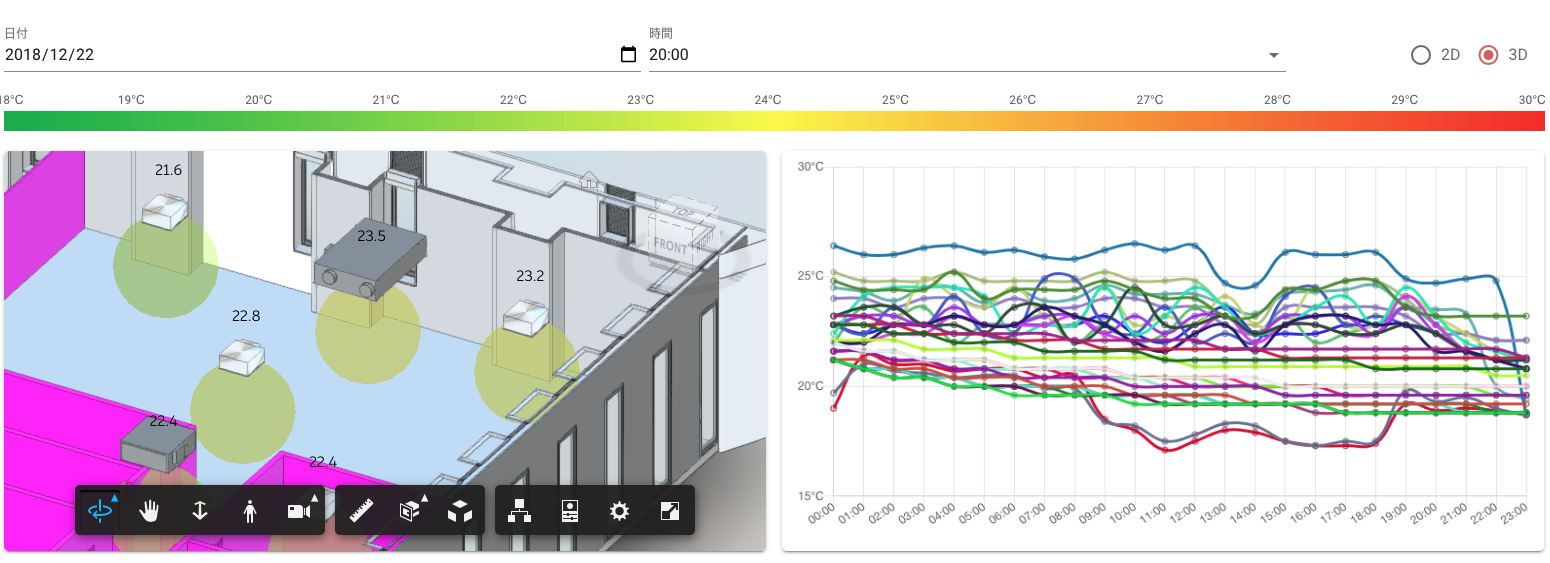Choose the Zoom up-down arrow tool
The image size is (1550, 563).
200,511
